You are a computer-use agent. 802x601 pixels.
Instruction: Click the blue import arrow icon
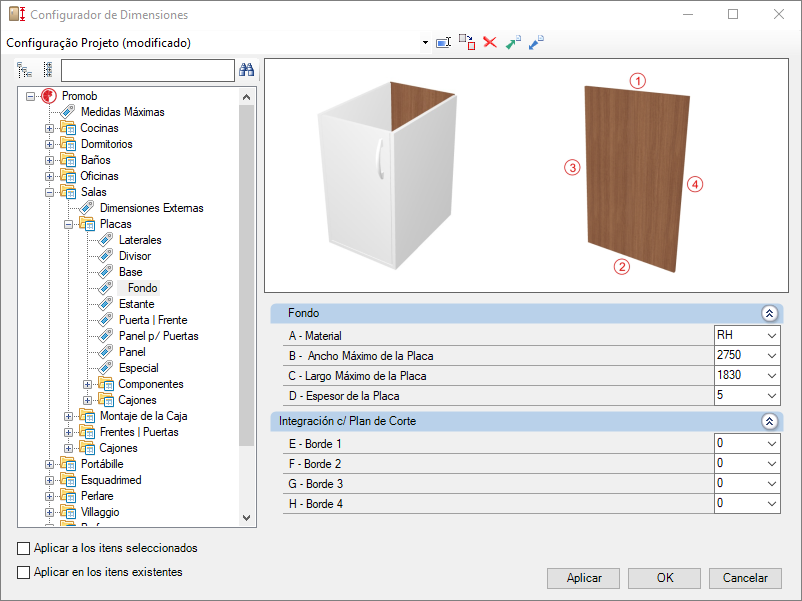(x=536, y=42)
